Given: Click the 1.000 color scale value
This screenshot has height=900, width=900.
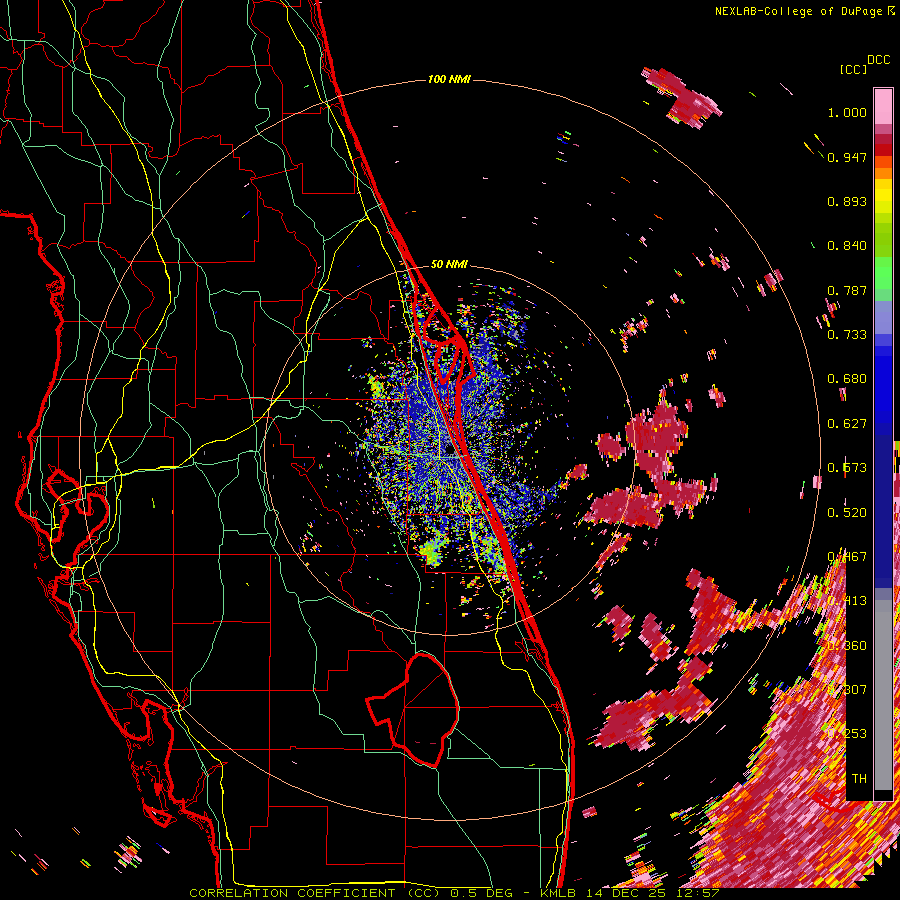Looking at the screenshot, I should pyautogui.click(x=847, y=112).
